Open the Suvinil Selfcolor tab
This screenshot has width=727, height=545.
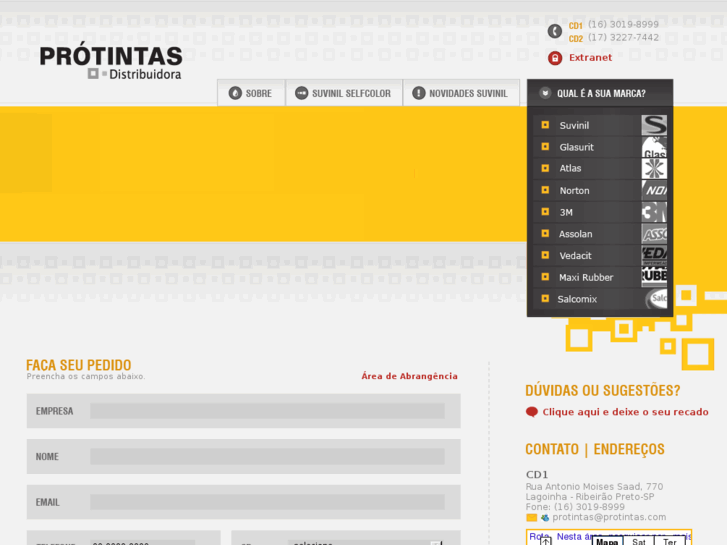point(344,93)
